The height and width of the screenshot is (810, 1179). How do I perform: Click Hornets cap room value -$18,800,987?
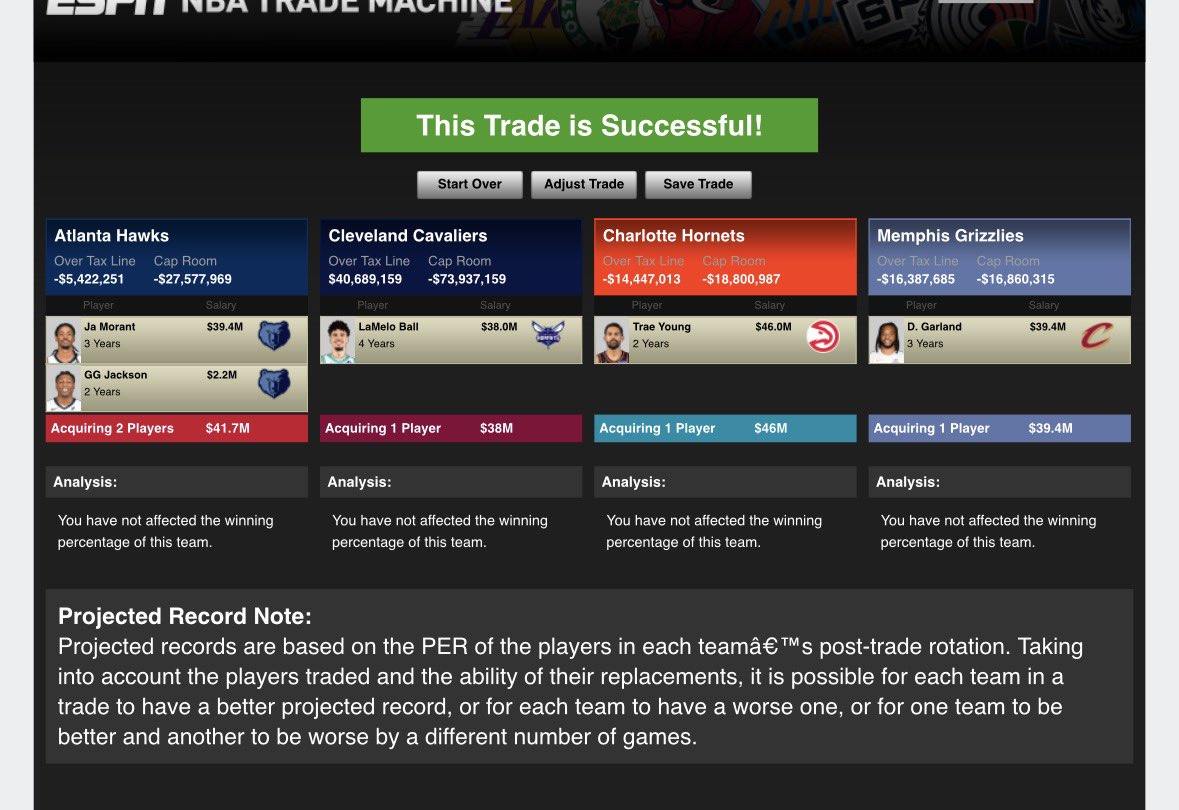pos(741,279)
